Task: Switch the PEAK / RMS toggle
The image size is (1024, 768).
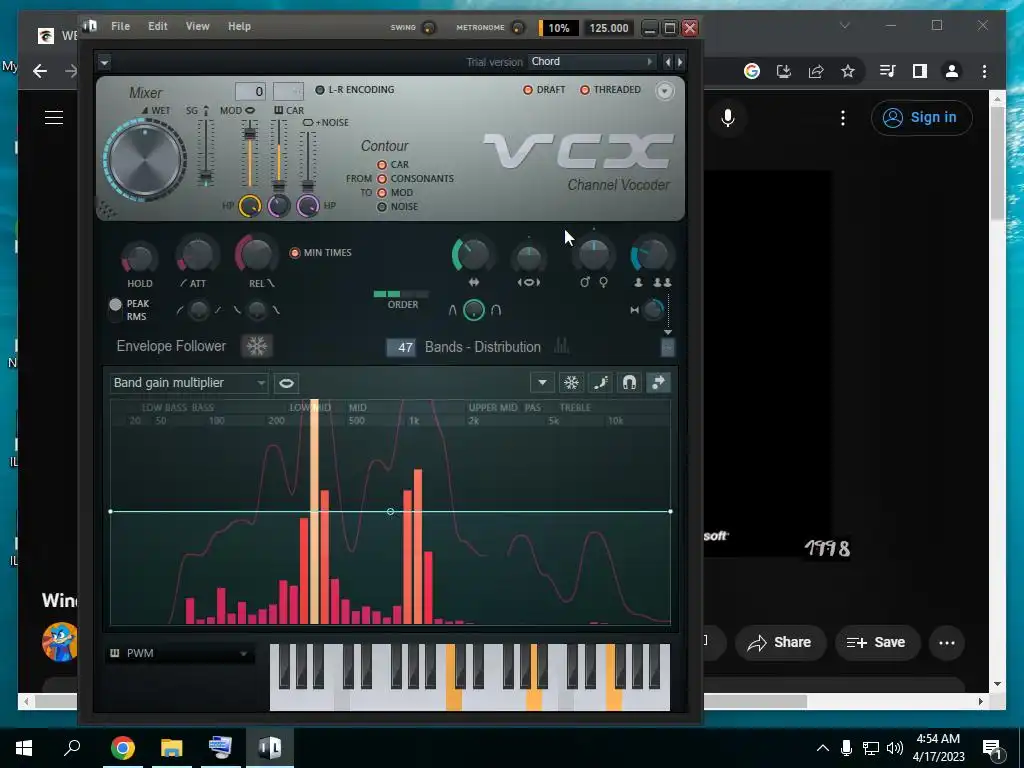Action: point(116,310)
